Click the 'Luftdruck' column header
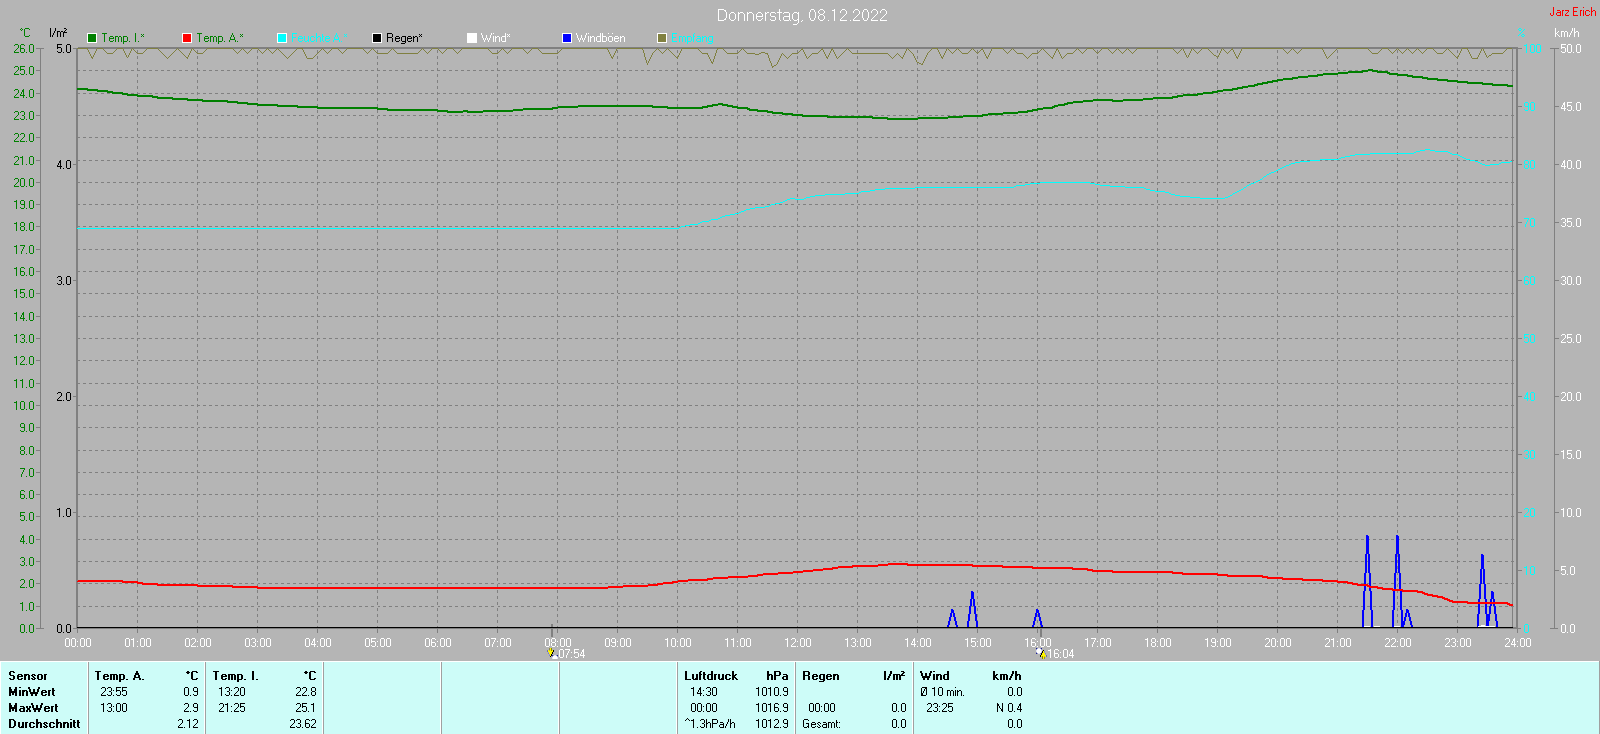 click(711, 676)
